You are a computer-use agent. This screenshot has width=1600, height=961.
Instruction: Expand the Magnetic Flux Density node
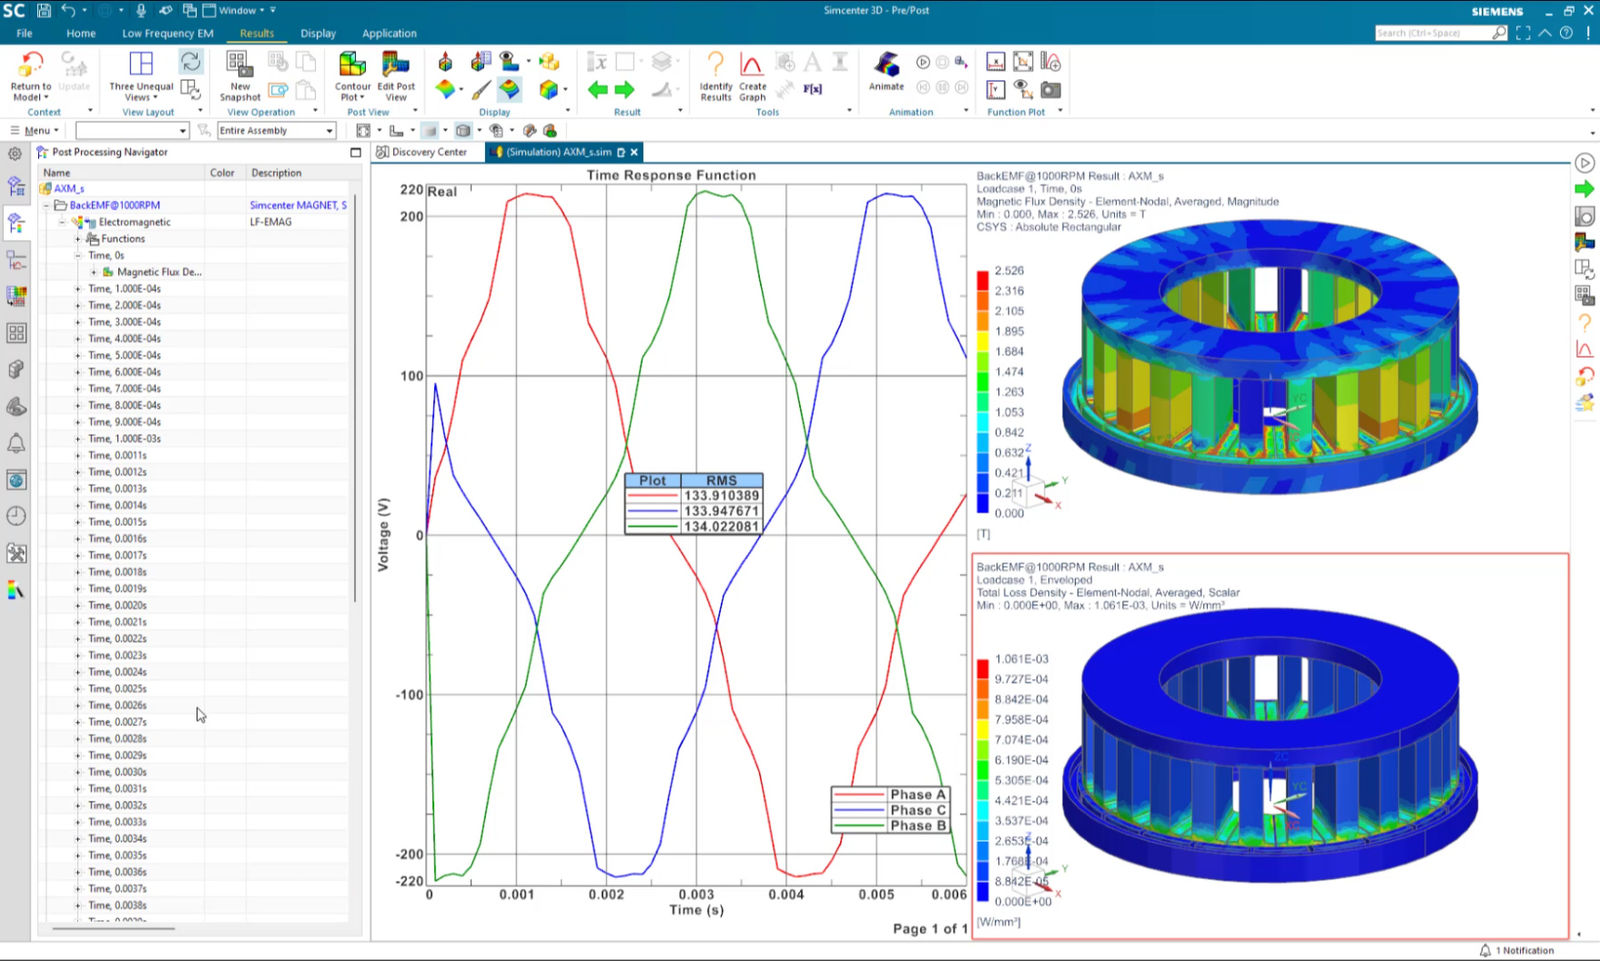pos(92,271)
